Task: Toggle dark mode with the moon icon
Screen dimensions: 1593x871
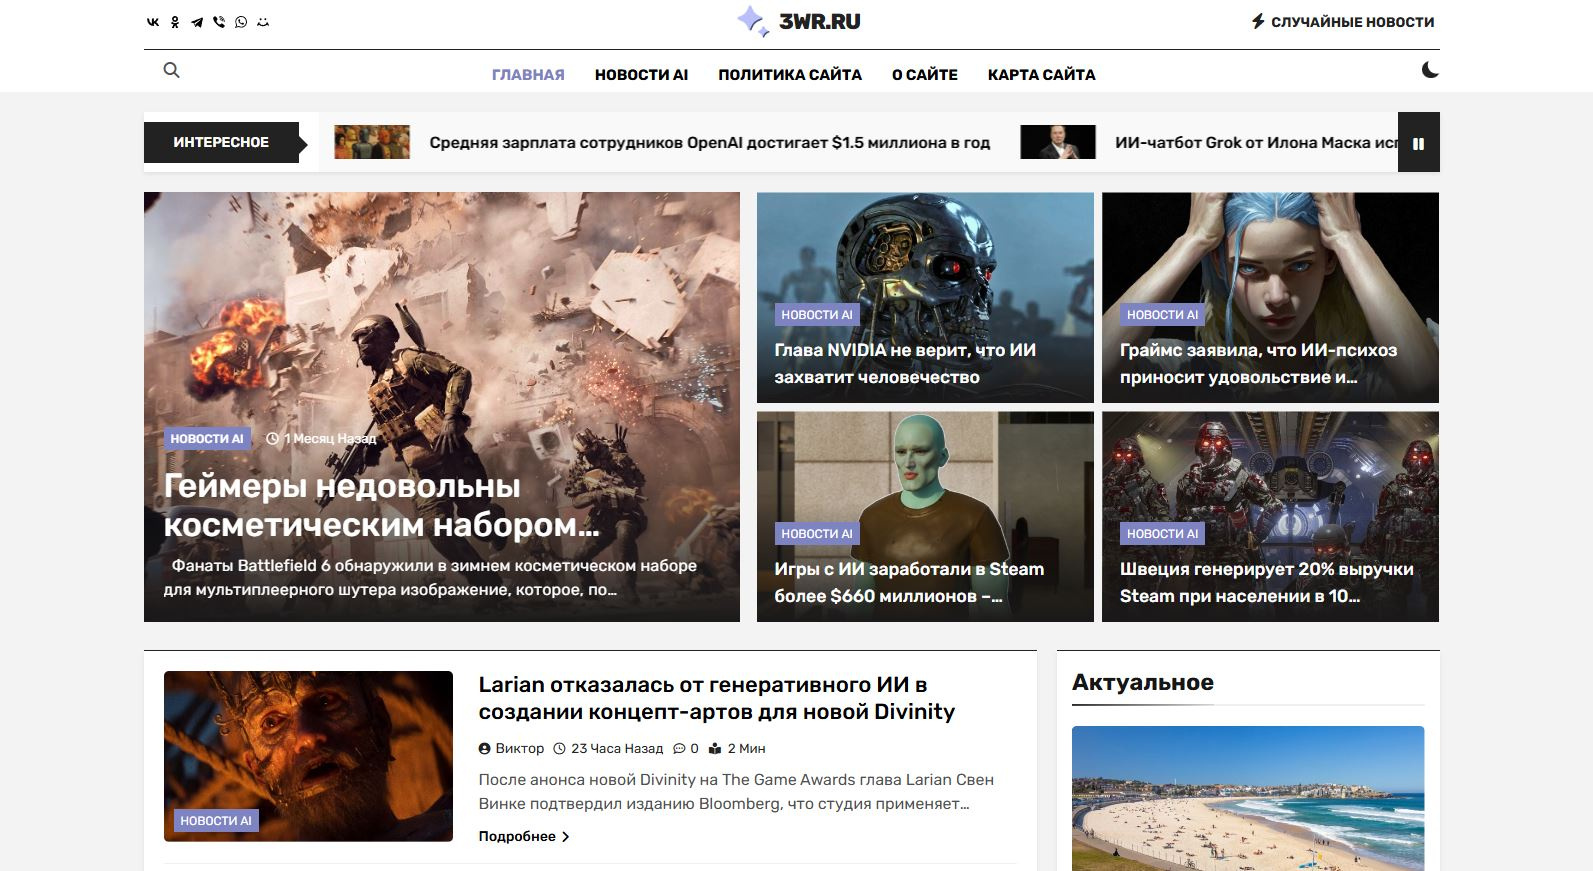Action: point(1430,70)
